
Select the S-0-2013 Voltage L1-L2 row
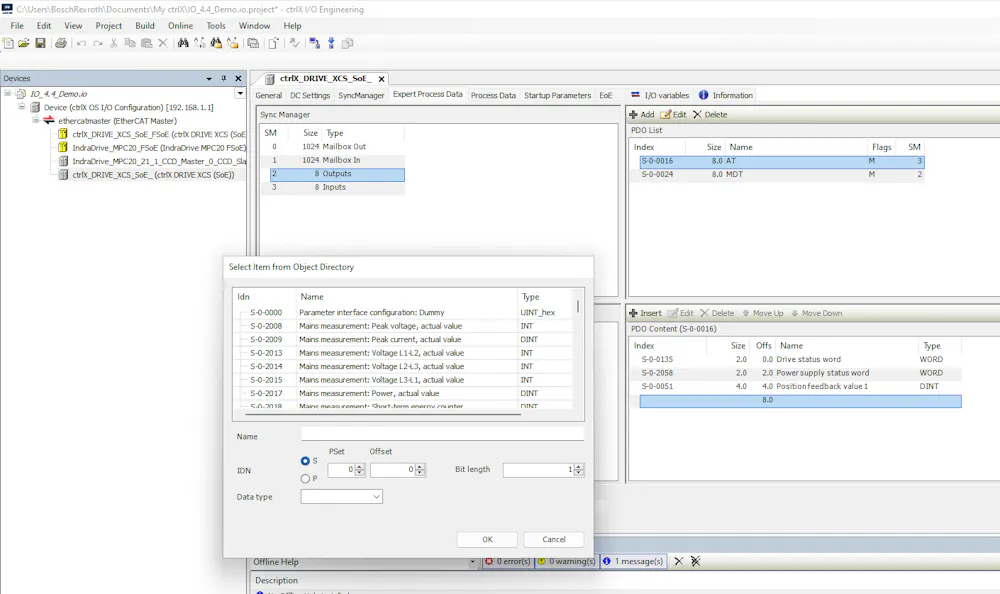[x=402, y=353]
